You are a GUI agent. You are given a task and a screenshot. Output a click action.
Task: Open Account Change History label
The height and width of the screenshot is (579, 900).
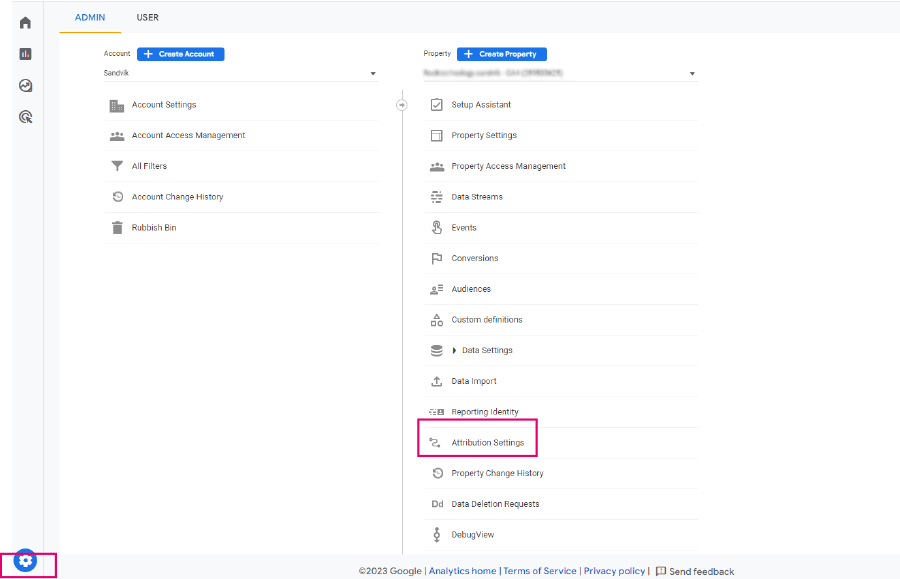click(x=177, y=197)
